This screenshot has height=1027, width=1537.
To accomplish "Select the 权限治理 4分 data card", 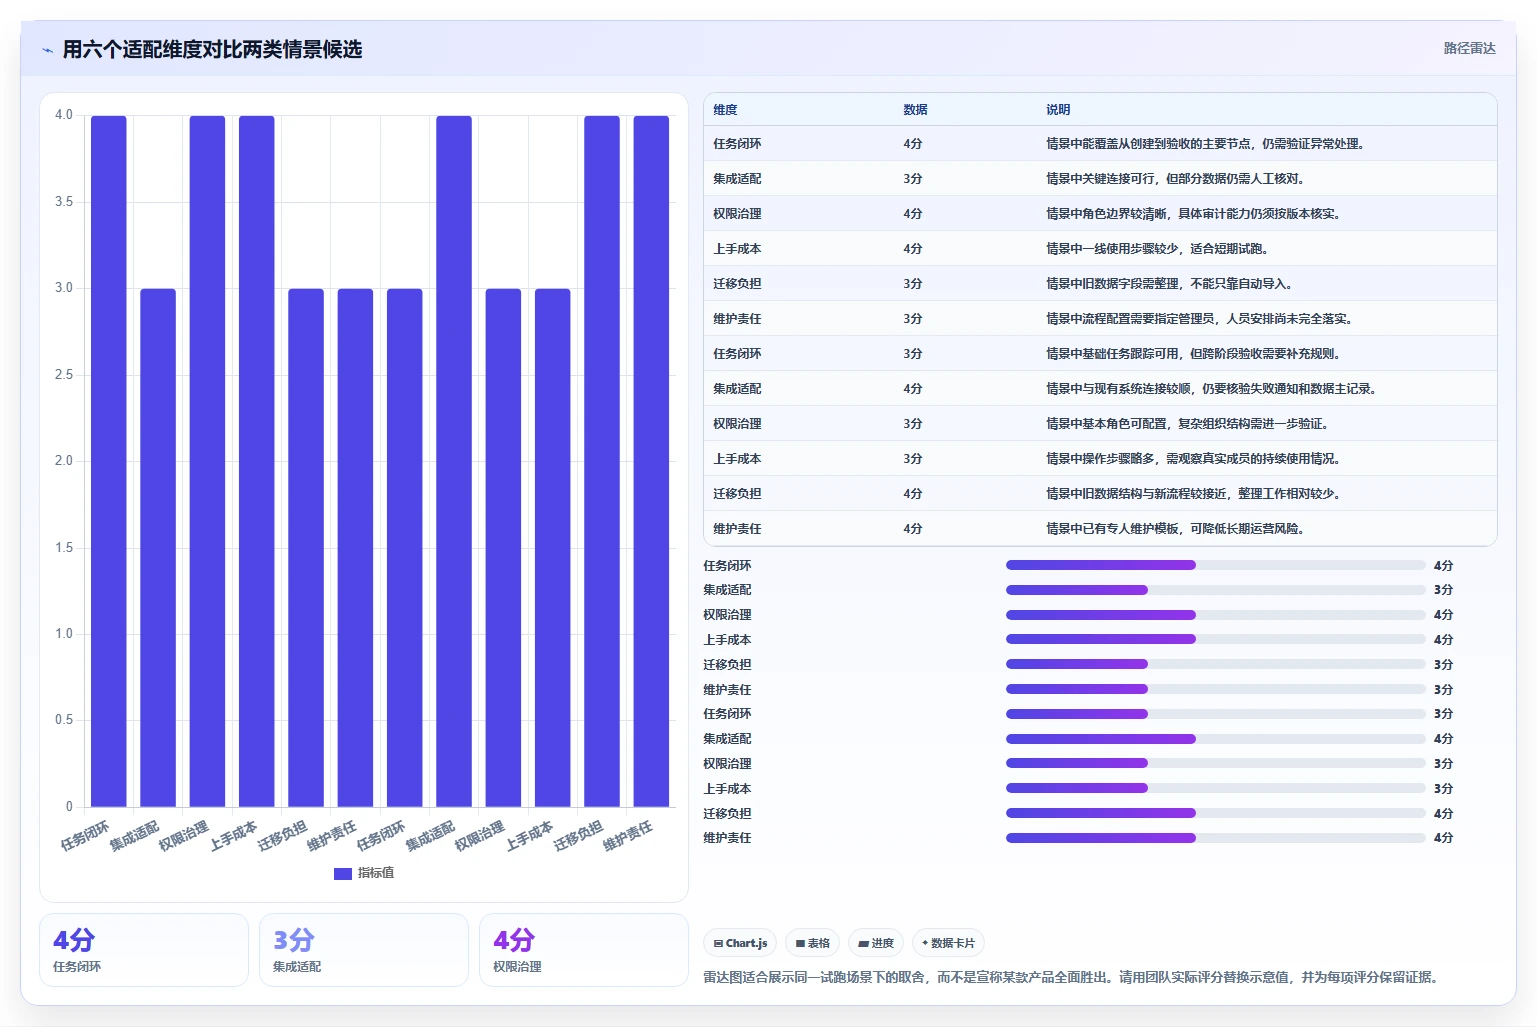I will 584,950.
